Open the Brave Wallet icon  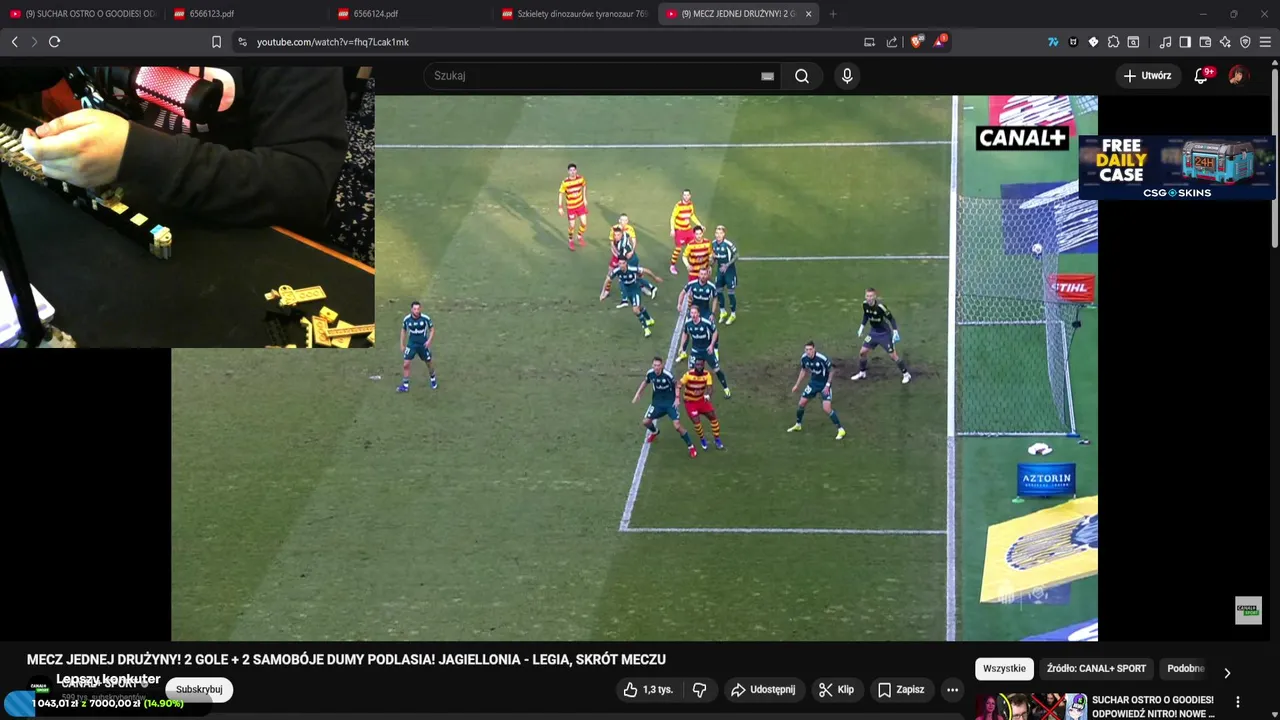coord(1205,42)
